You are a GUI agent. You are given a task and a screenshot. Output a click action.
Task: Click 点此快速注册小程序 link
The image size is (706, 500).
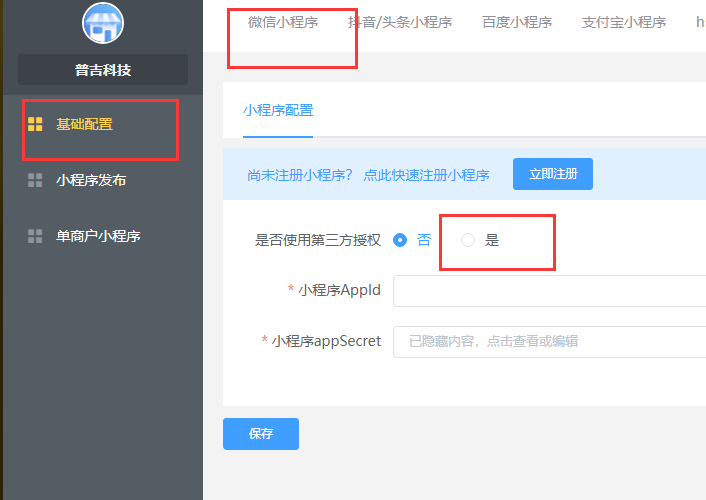[x=426, y=175]
